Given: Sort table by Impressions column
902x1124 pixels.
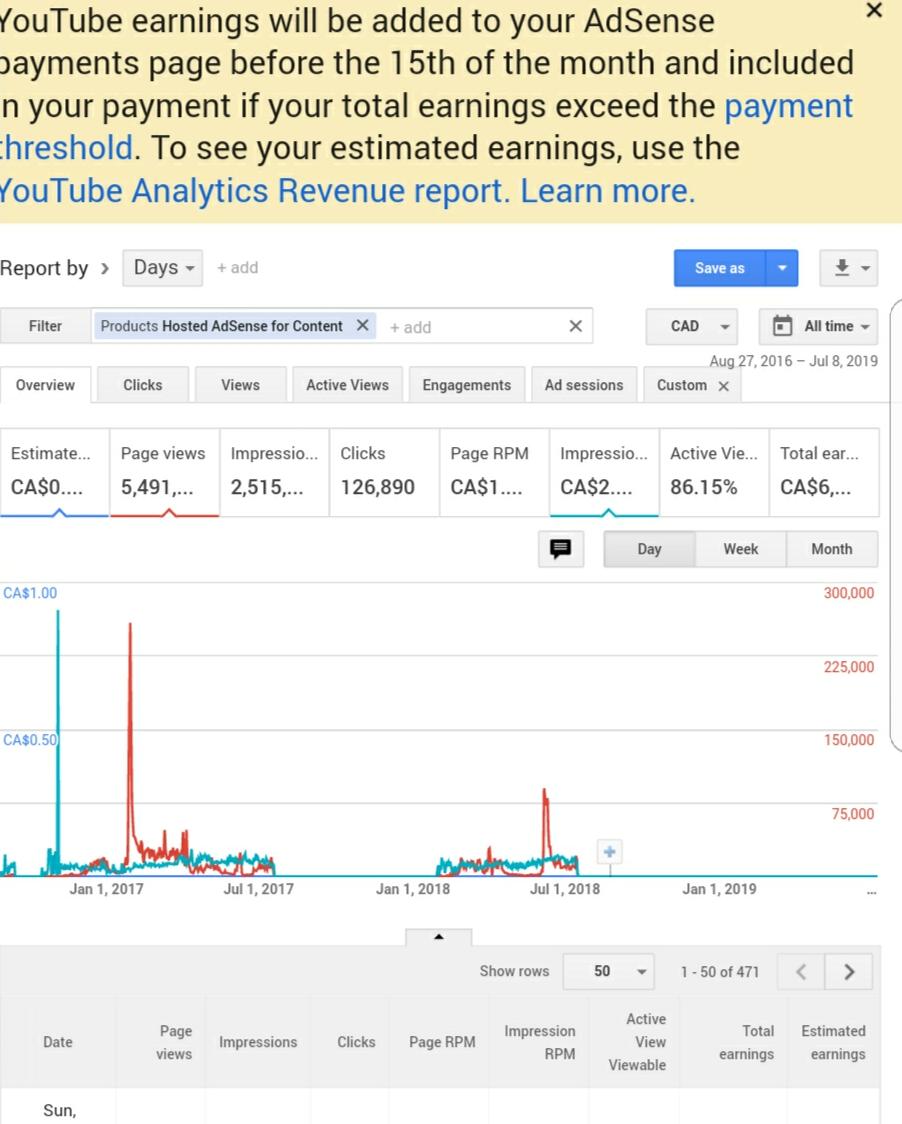Looking at the screenshot, I should point(258,1042).
